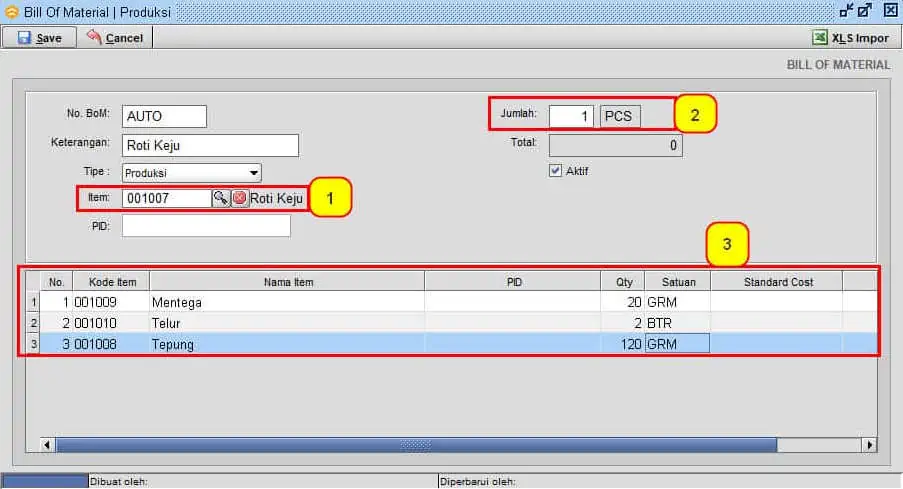The height and width of the screenshot is (489, 903).
Task: Click the Total field
Action: coord(616,145)
